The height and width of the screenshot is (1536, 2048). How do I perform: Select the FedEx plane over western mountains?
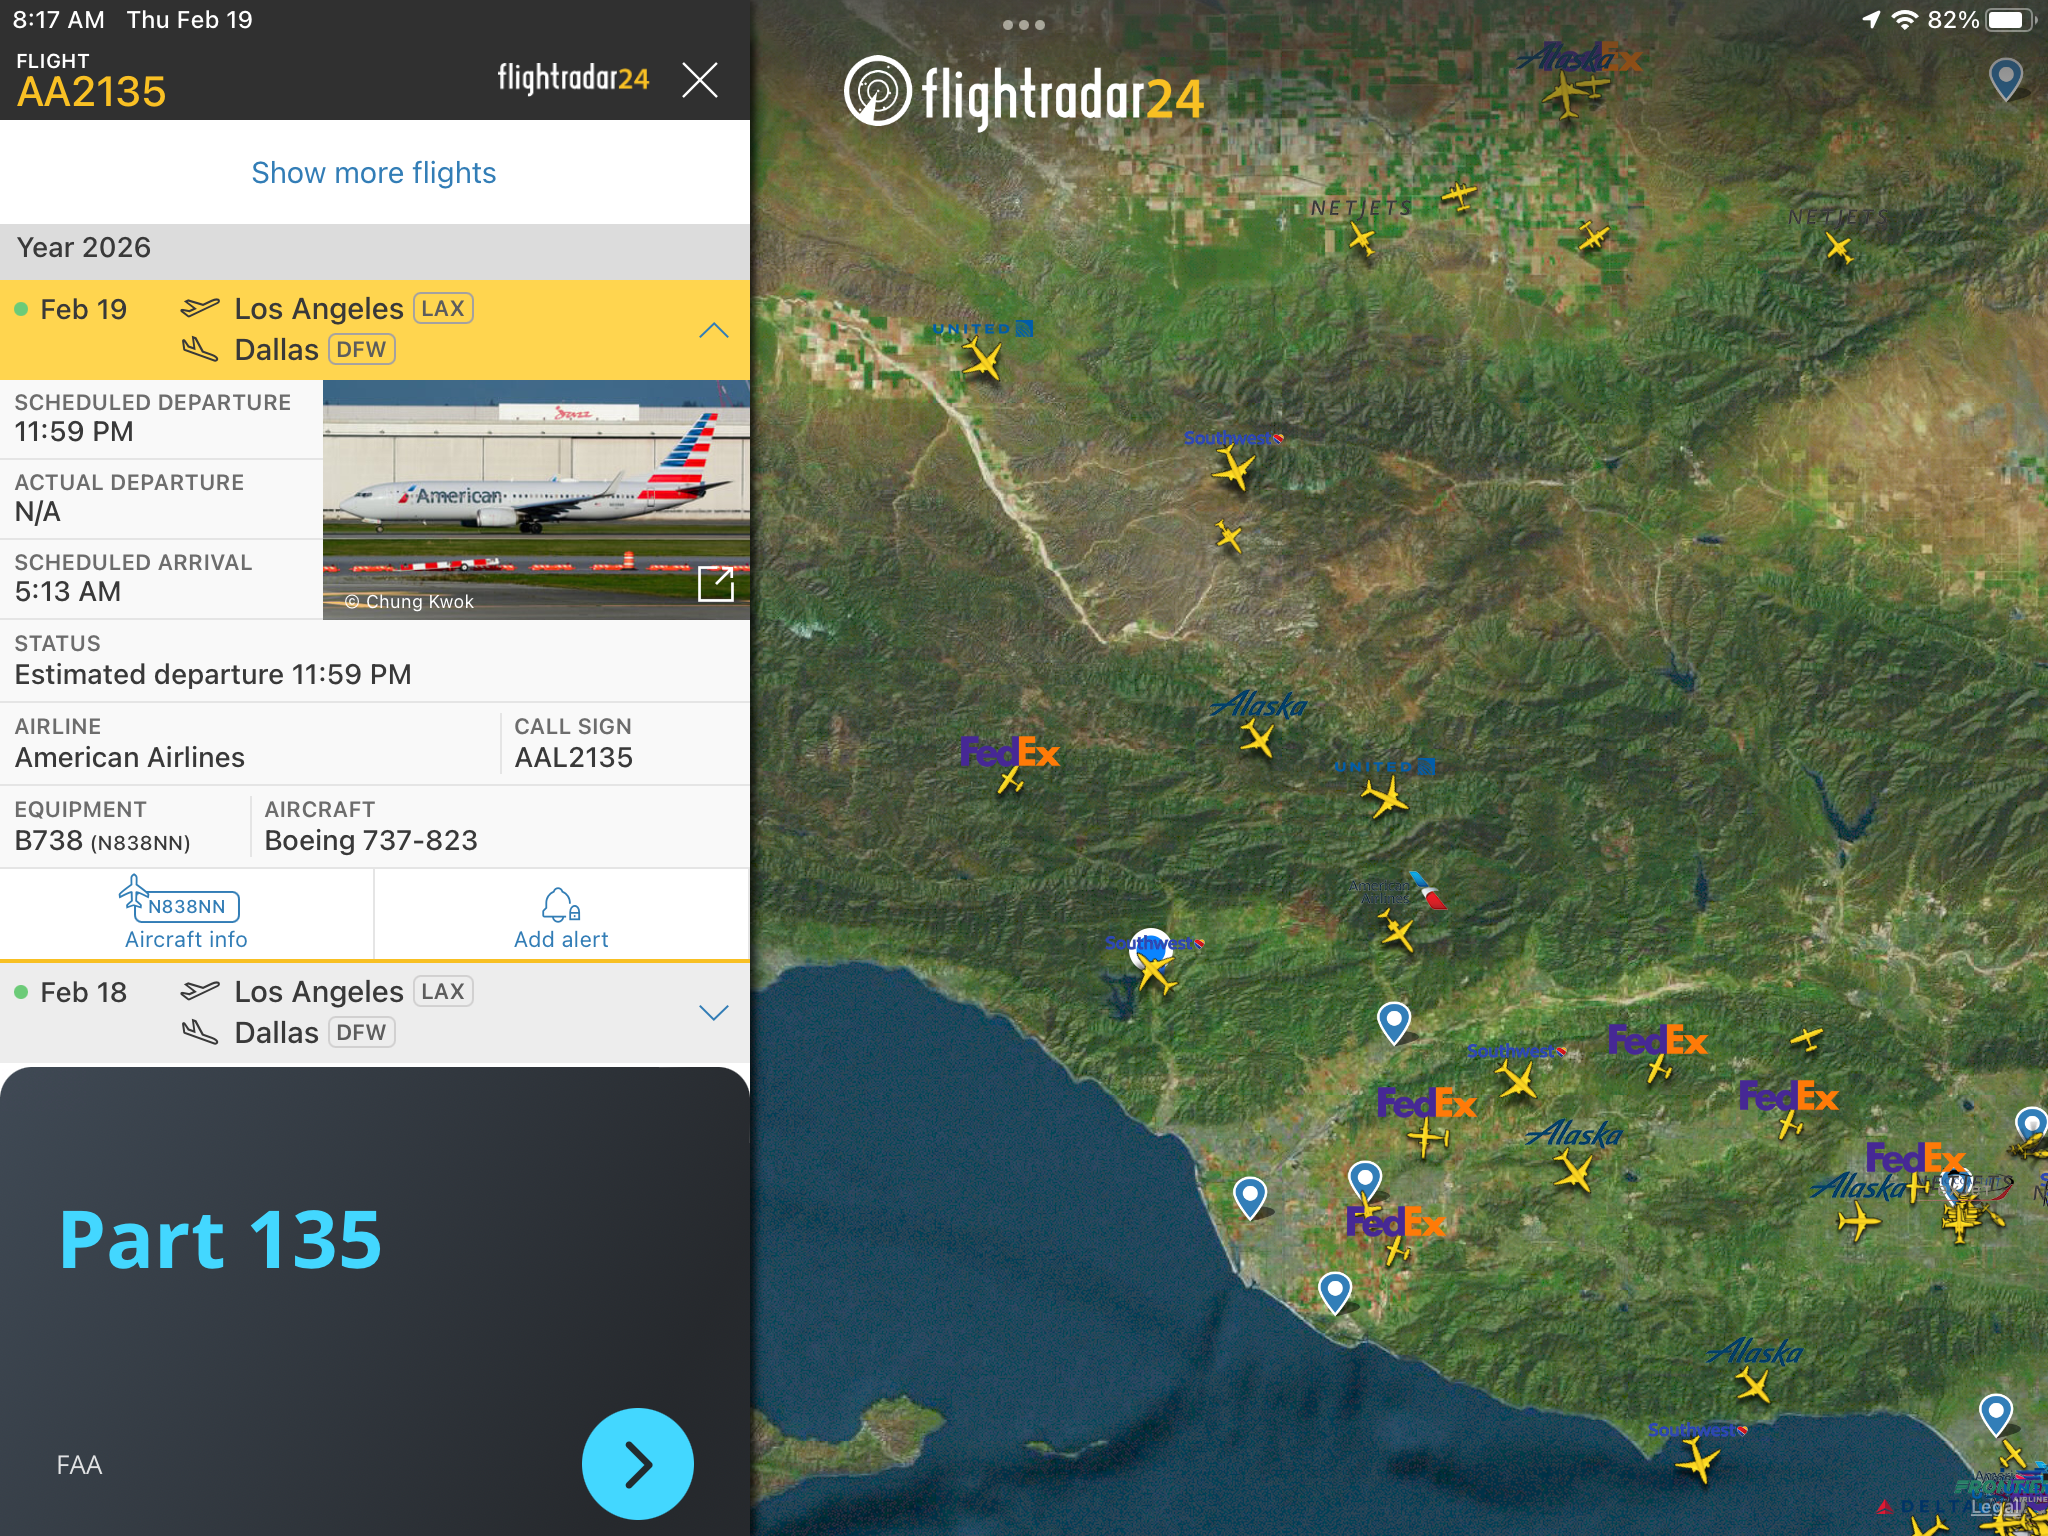[1010, 780]
